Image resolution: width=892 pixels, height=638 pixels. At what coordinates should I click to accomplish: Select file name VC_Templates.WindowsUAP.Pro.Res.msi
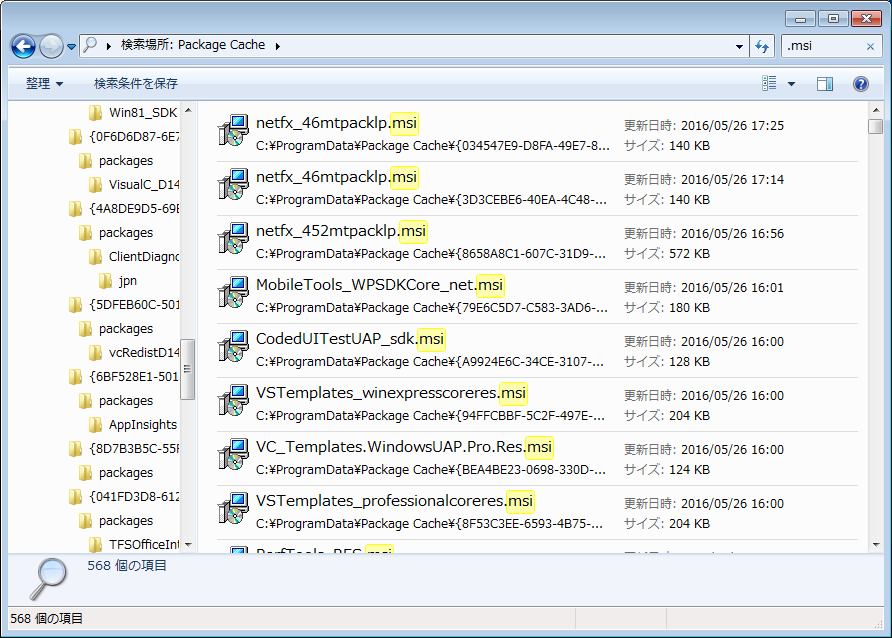[x=404, y=447]
